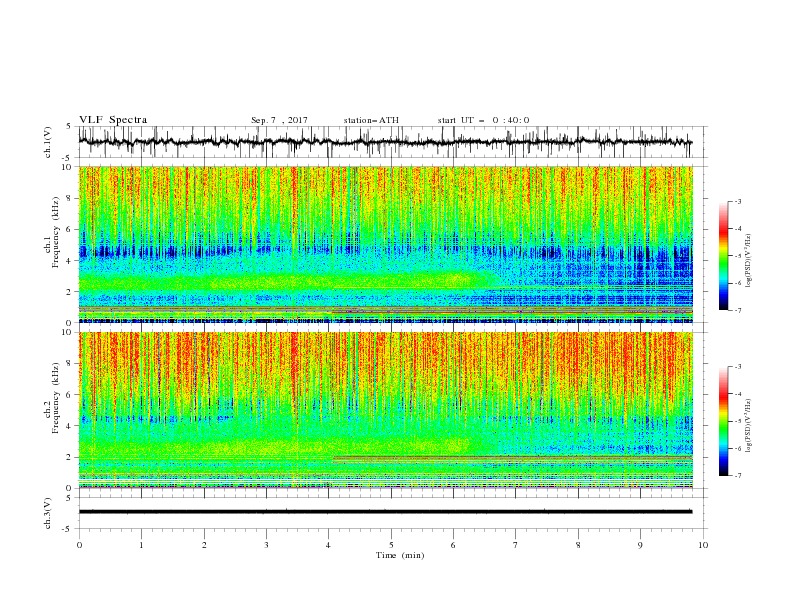792x612 pixels.
Task: Click the 'Time (min)' axis label
Action: click(x=400, y=555)
